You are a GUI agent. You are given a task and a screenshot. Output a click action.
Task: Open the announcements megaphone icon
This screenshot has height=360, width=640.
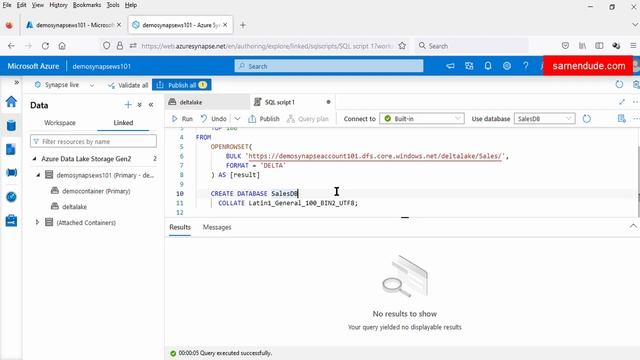click(x=450, y=66)
